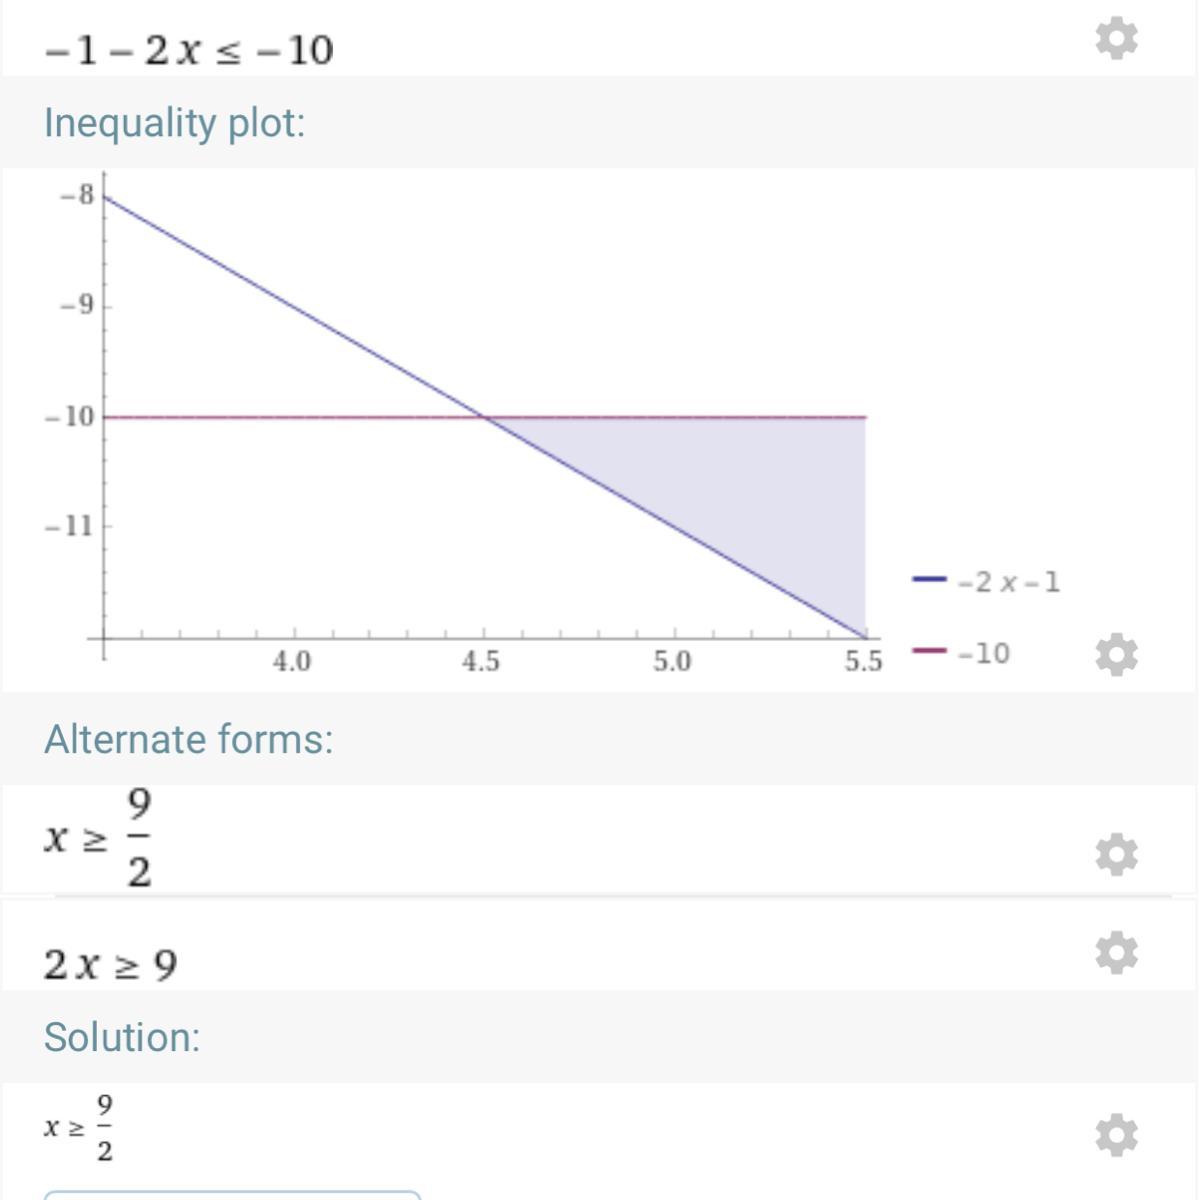This screenshot has height=1200, width=1199.
Task: Open gear menu for the Solution result
Action: tap(1116, 1135)
